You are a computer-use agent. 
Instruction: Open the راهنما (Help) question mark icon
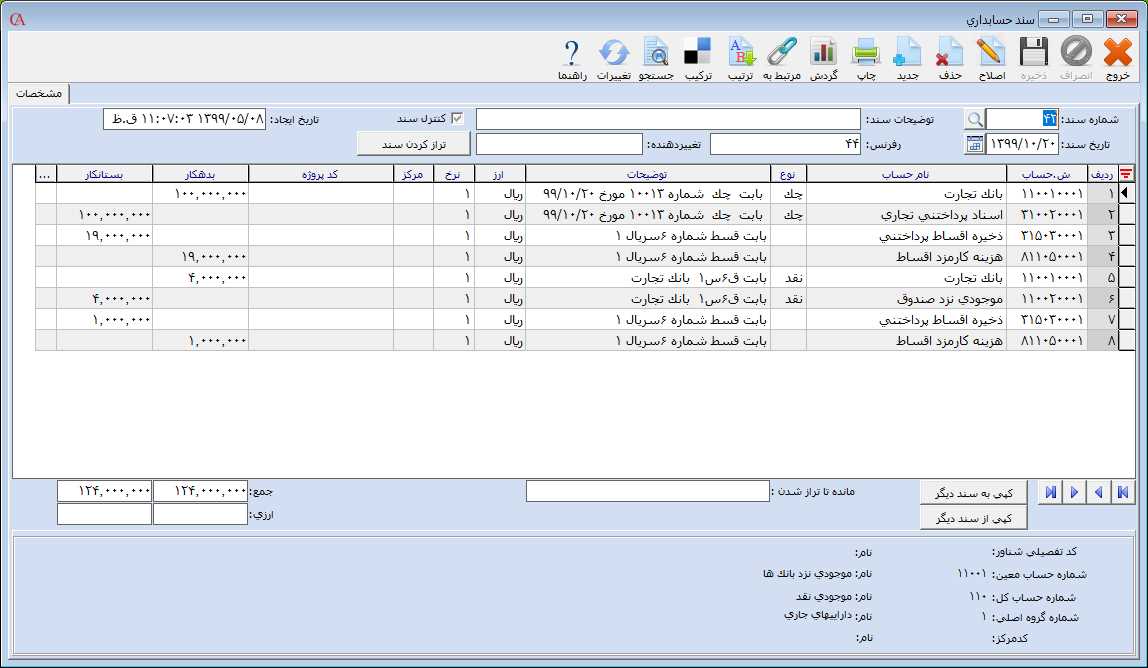[571, 54]
